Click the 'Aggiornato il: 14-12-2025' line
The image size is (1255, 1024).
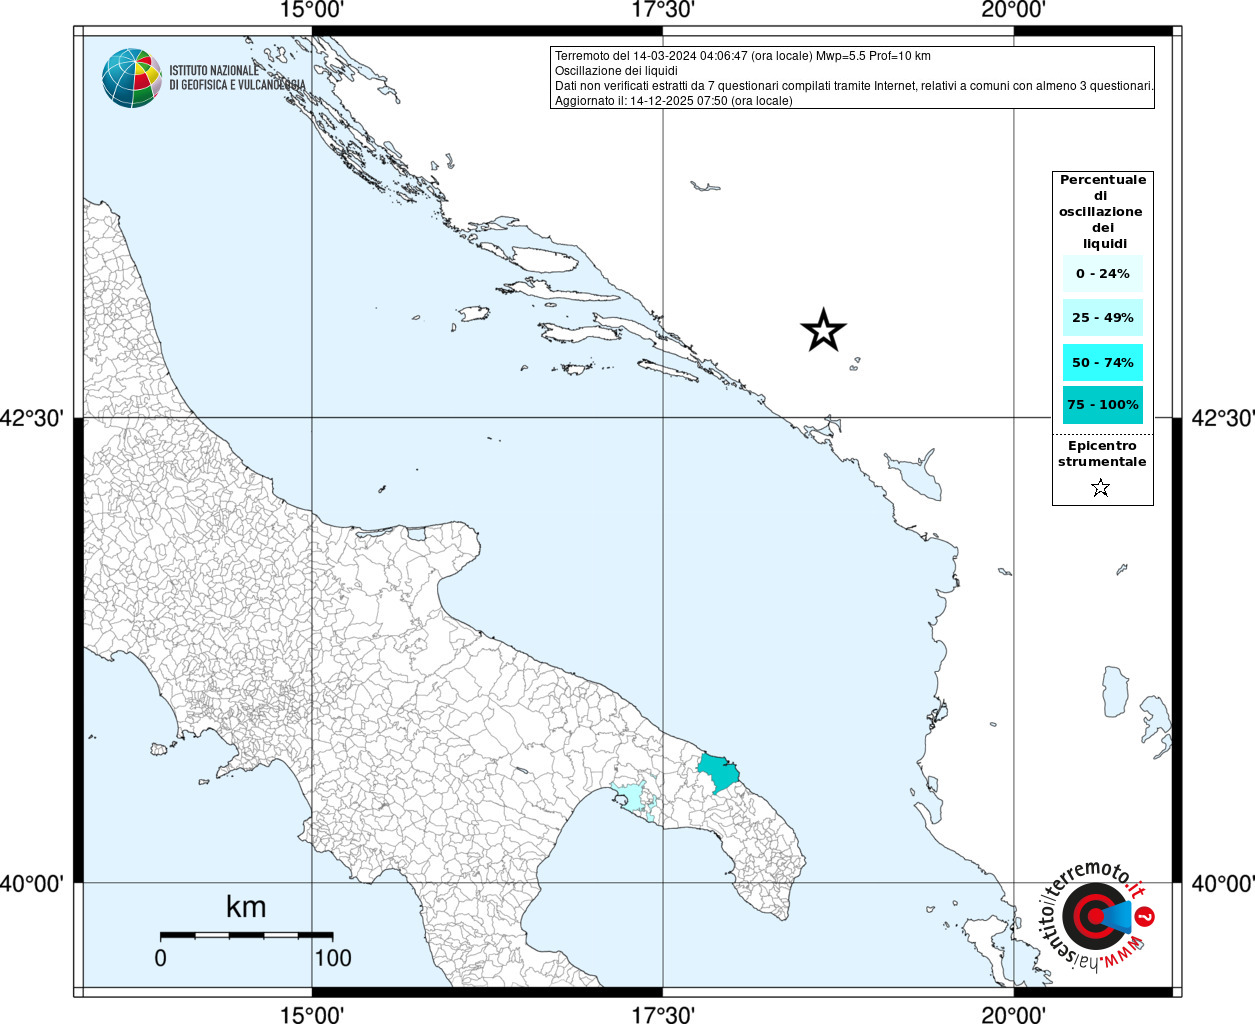[x=673, y=101]
